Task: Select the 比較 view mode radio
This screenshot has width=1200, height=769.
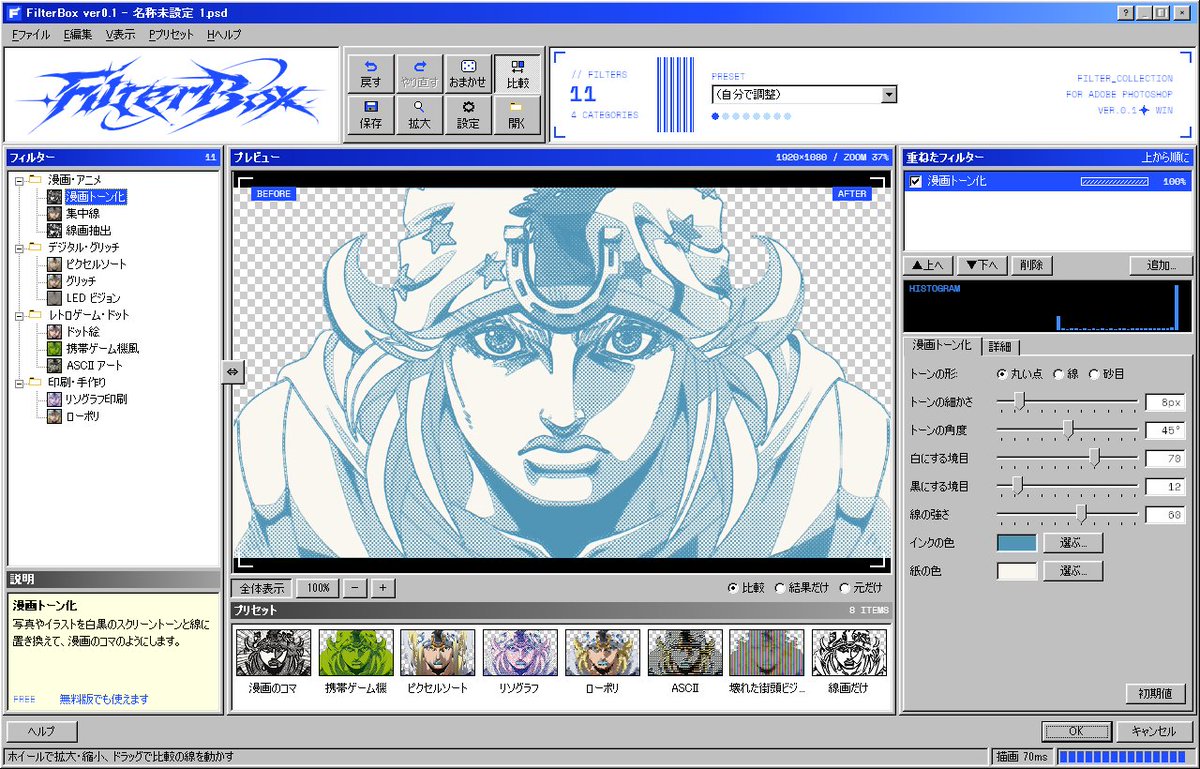Action: (732, 588)
